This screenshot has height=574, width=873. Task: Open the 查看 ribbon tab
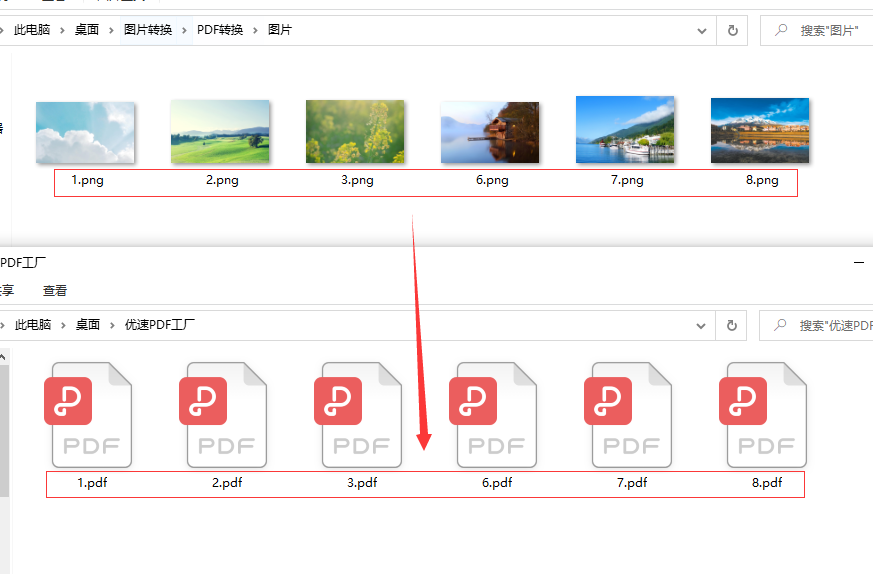tap(55, 291)
